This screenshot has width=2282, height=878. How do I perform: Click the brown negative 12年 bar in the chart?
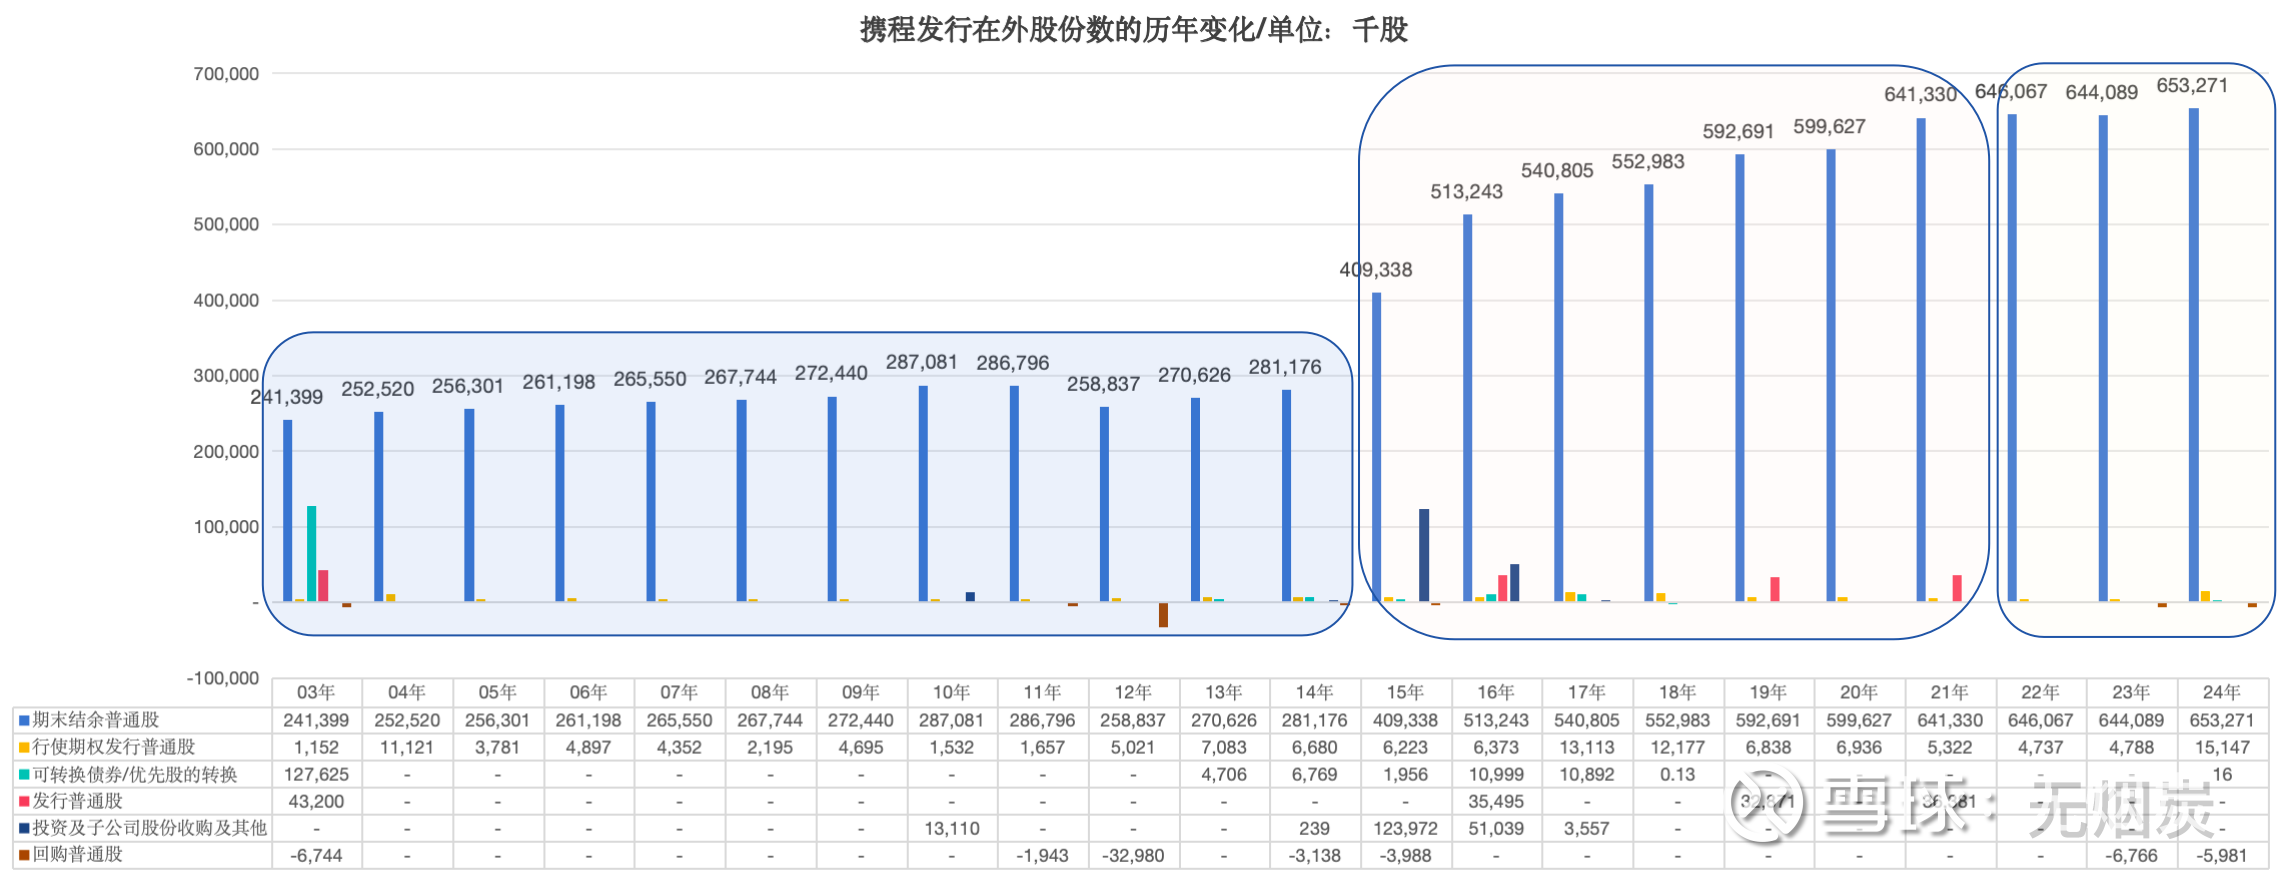[1164, 615]
